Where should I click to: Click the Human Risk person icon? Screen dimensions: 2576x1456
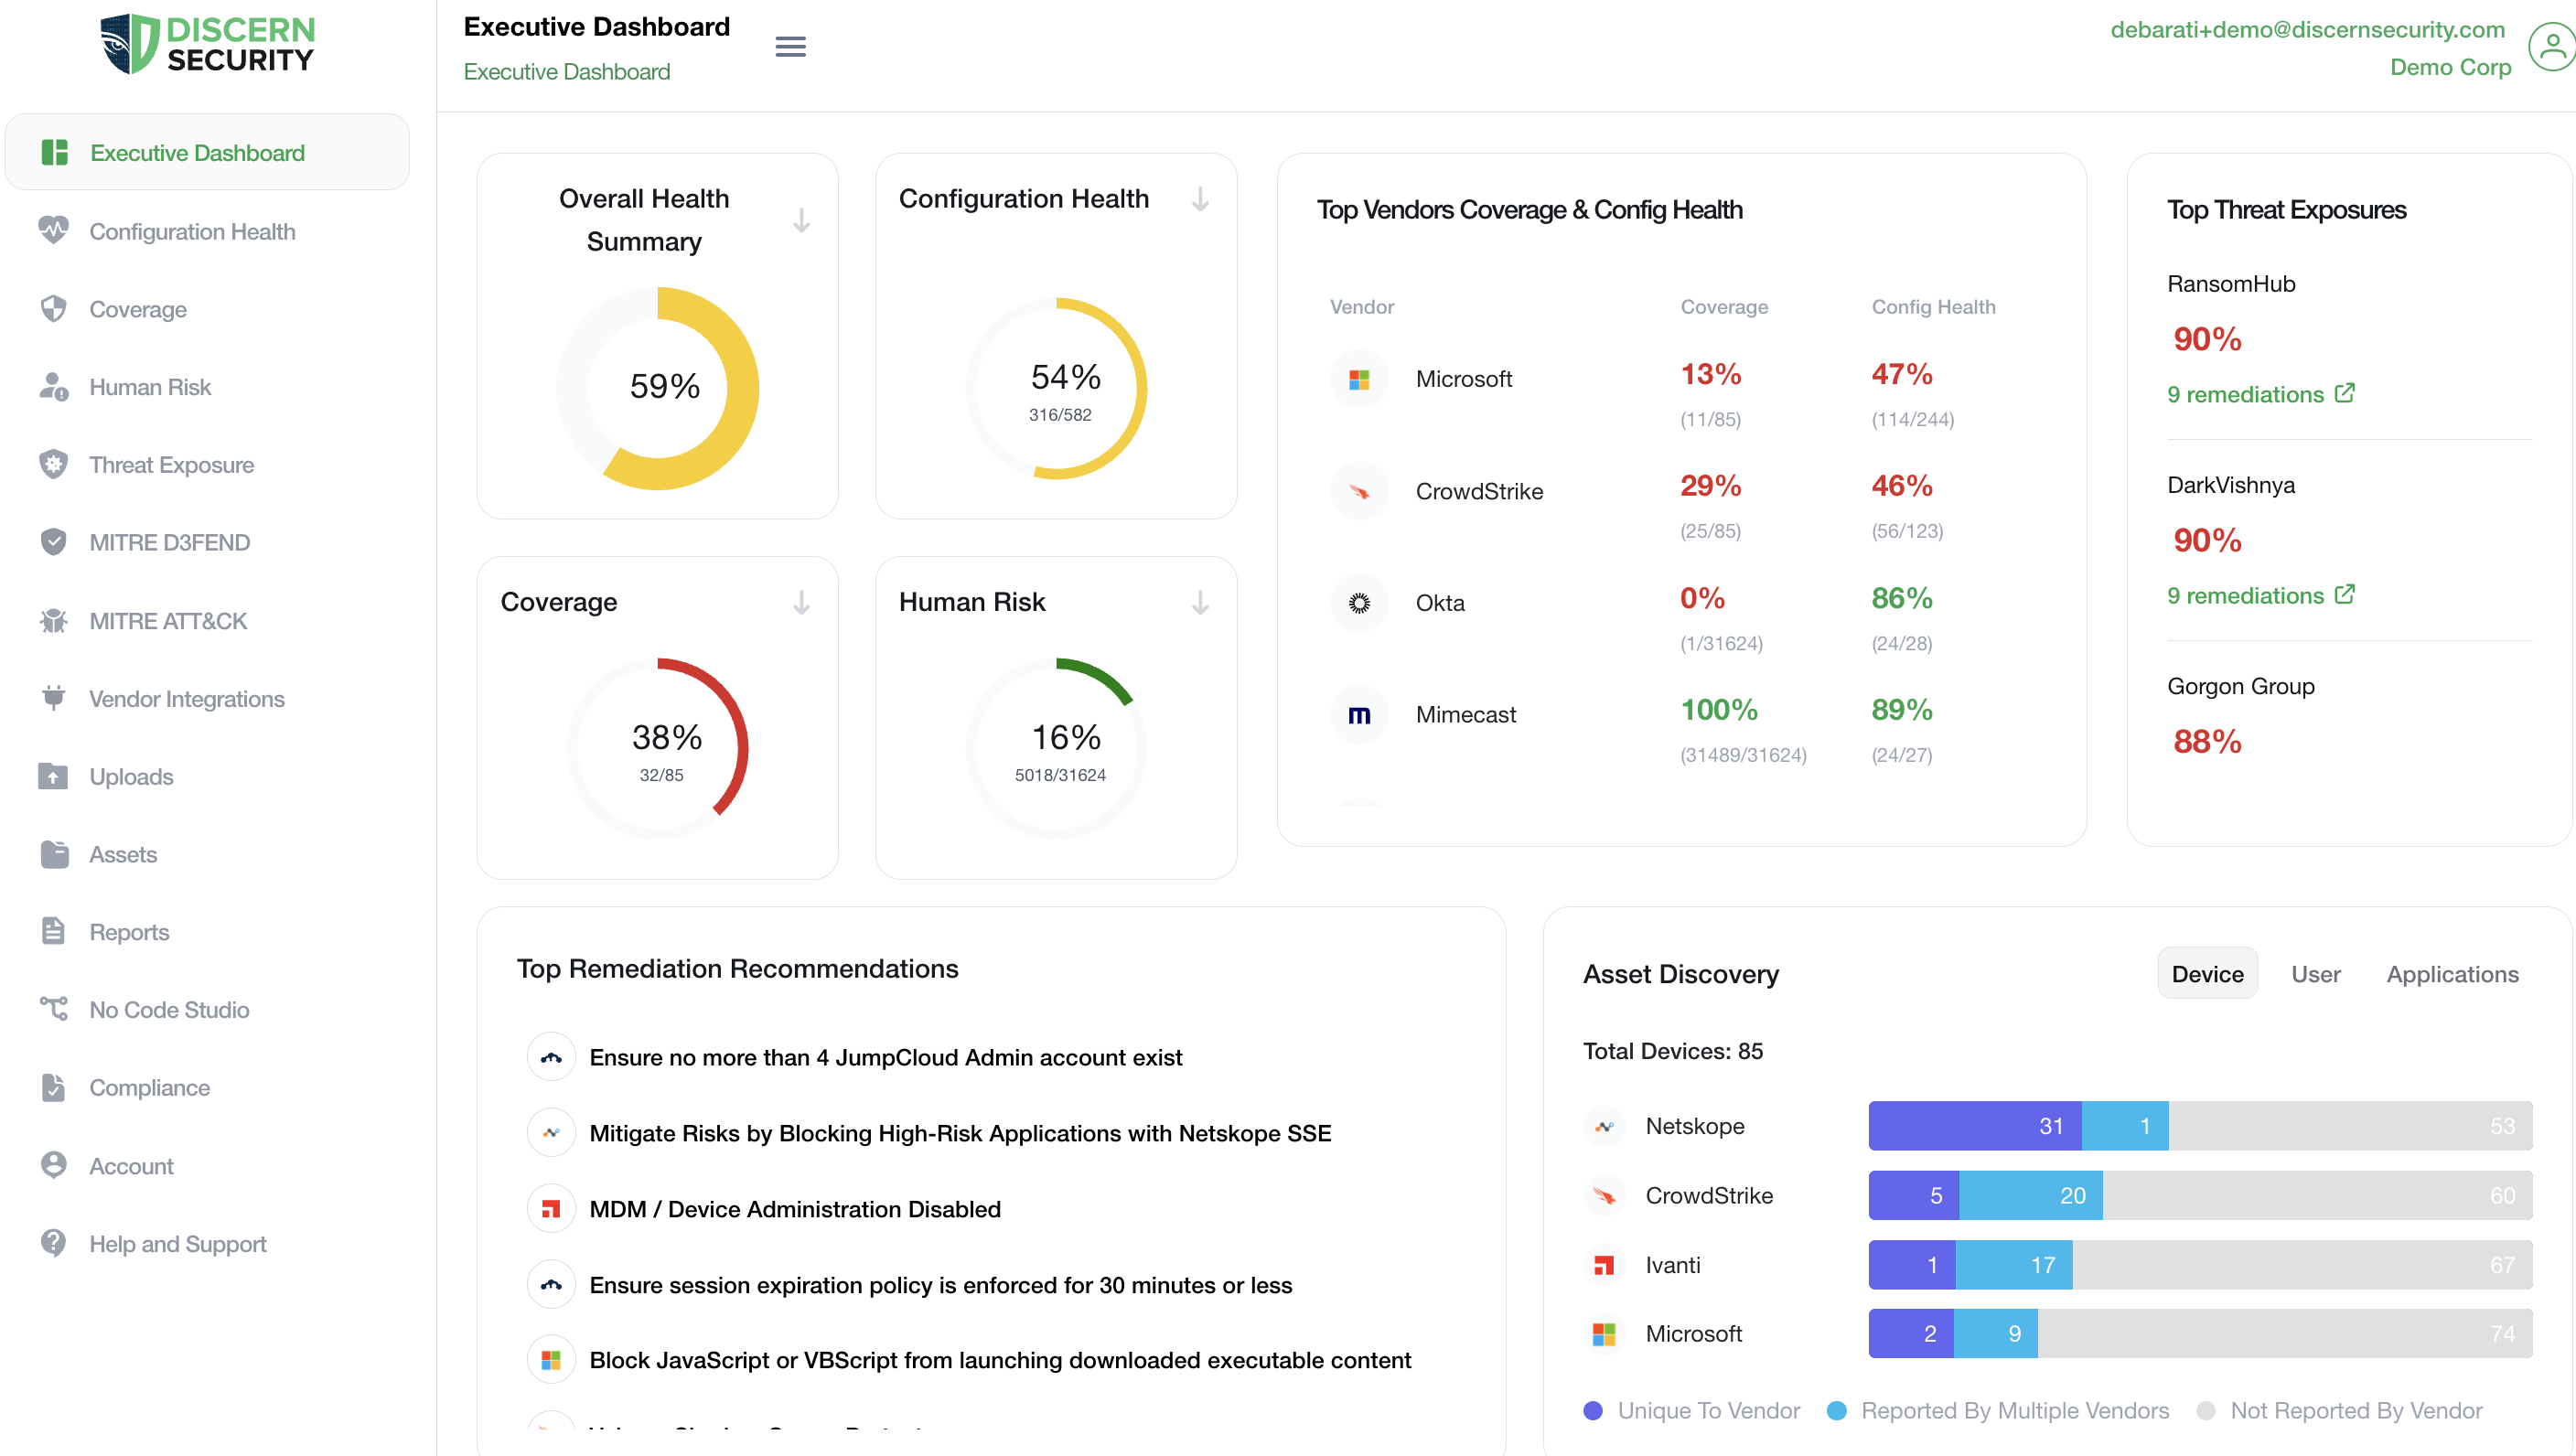[54, 387]
